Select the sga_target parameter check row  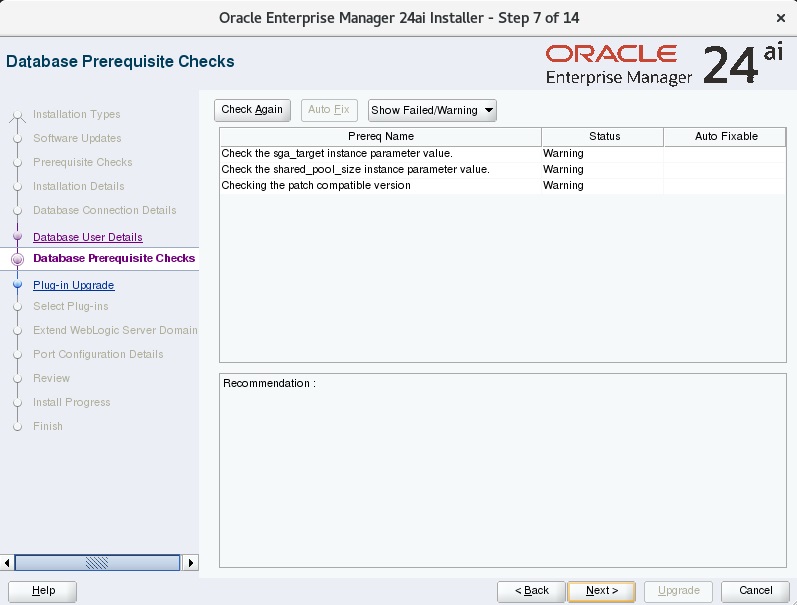click(503, 154)
